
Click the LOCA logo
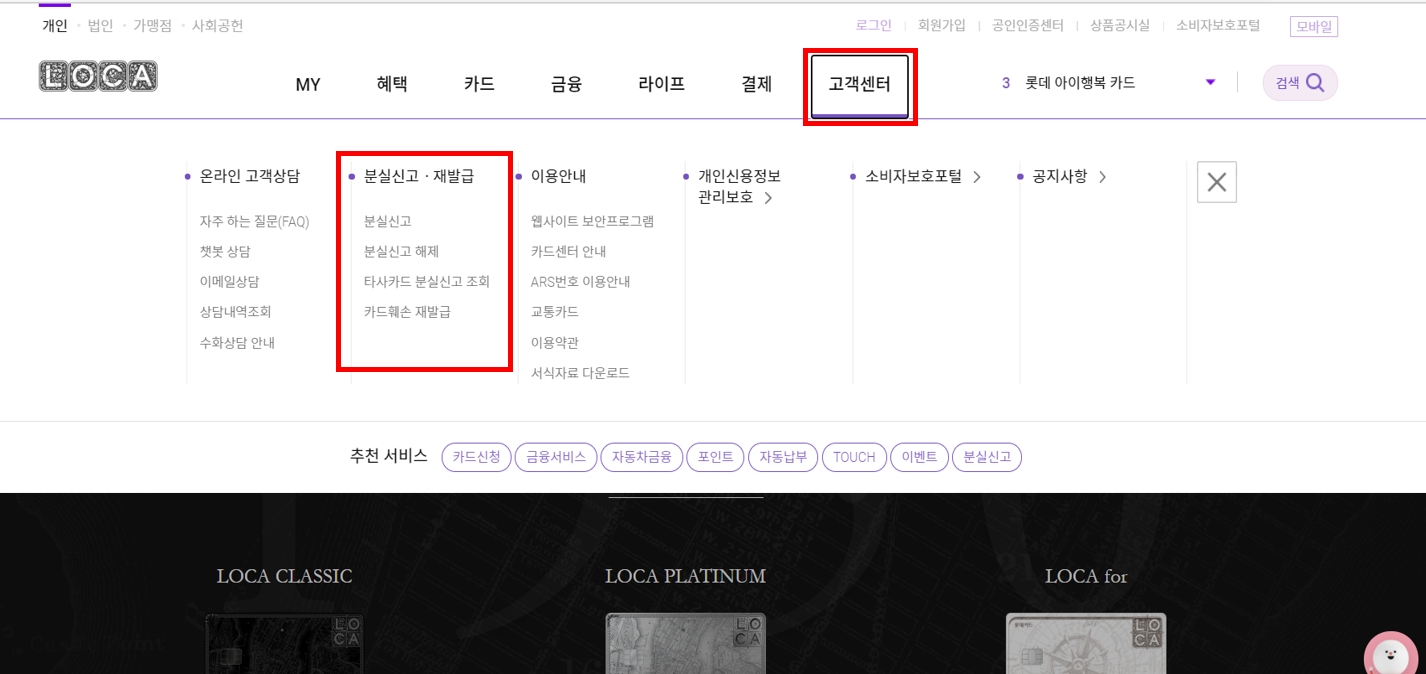tap(98, 77)
